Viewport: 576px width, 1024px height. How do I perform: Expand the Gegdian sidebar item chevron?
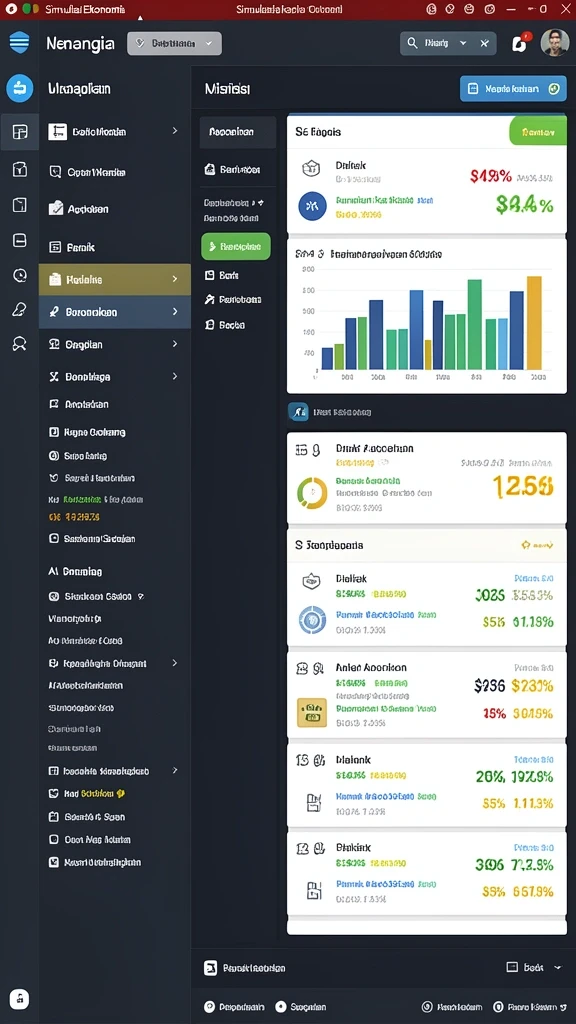[x=174, y=344]
